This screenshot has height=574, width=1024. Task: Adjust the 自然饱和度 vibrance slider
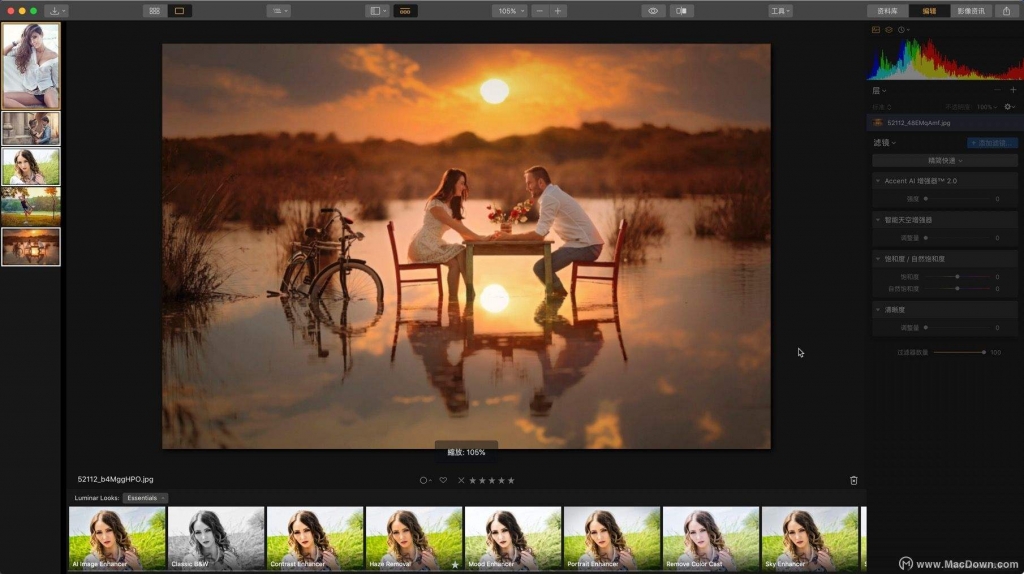[x=957, y=288]
